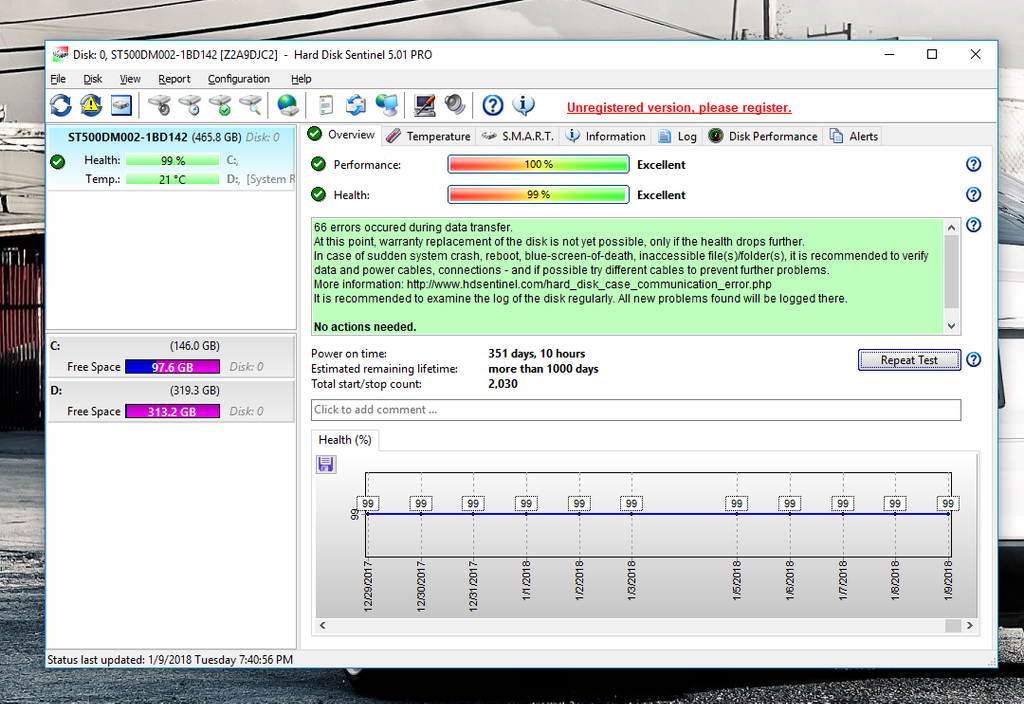Switch to the Disk Performance tab

coord(763,136)
